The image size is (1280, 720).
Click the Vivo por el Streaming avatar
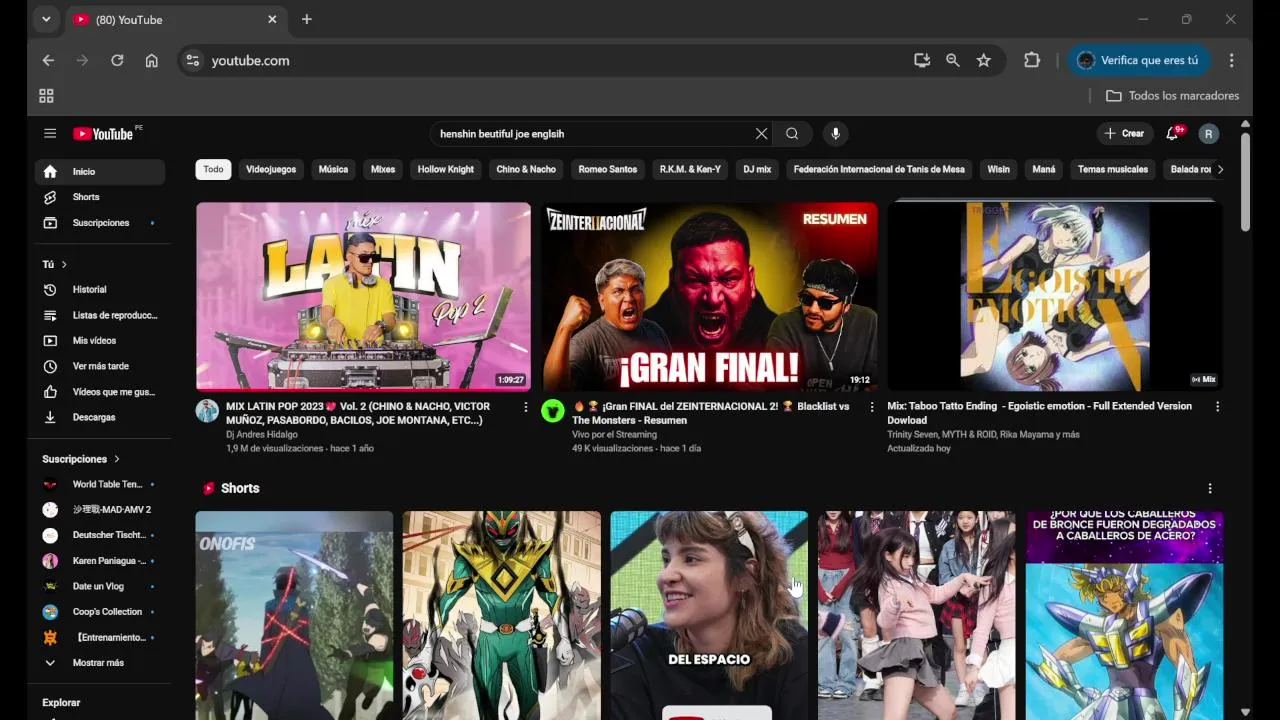[x=553, y=411]
